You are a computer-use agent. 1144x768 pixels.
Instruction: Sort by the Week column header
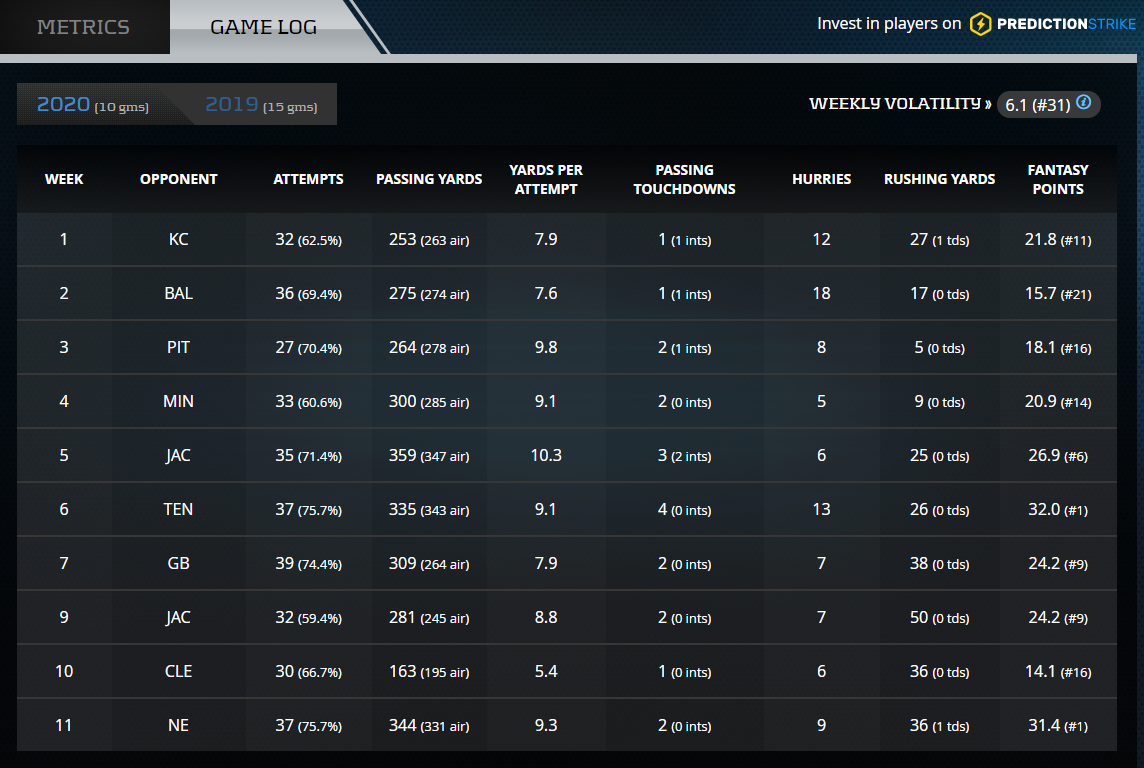64,179
